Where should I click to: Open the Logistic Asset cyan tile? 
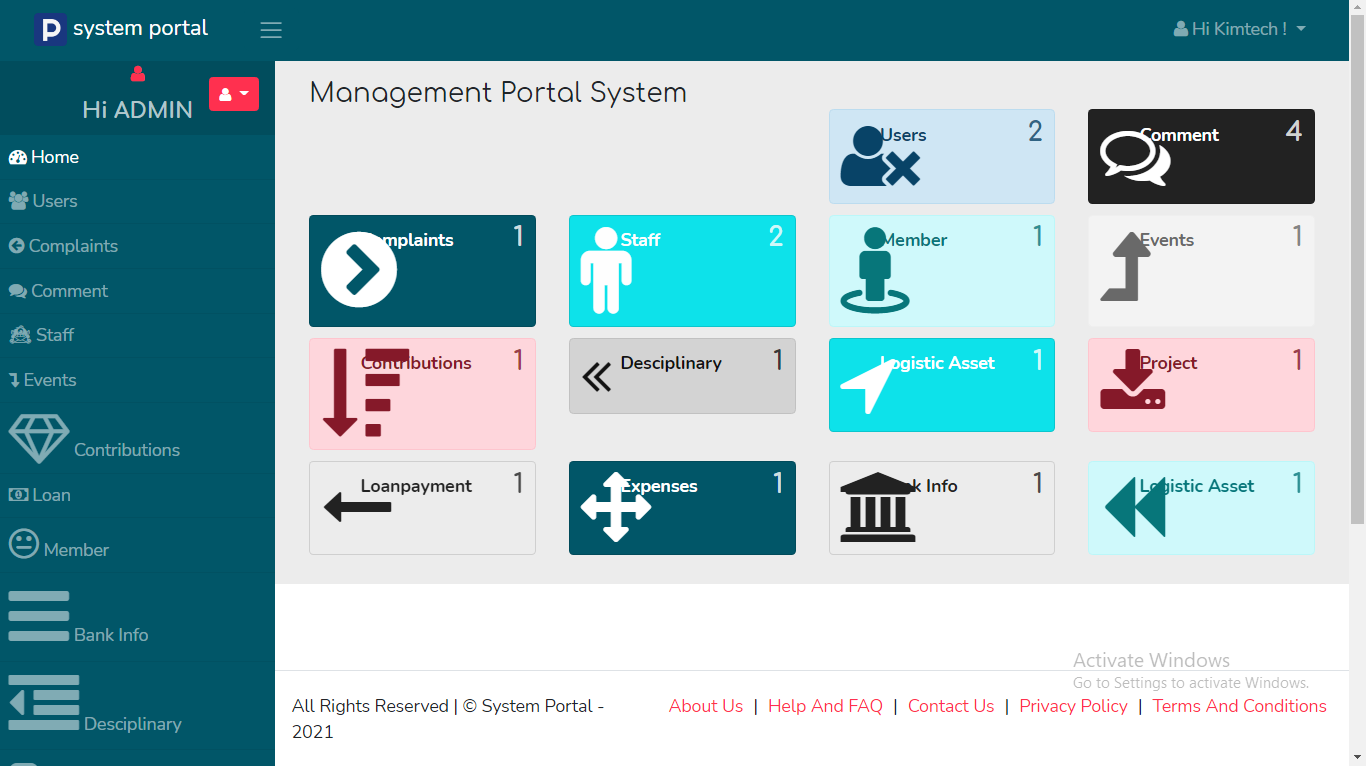click(941, 385)
